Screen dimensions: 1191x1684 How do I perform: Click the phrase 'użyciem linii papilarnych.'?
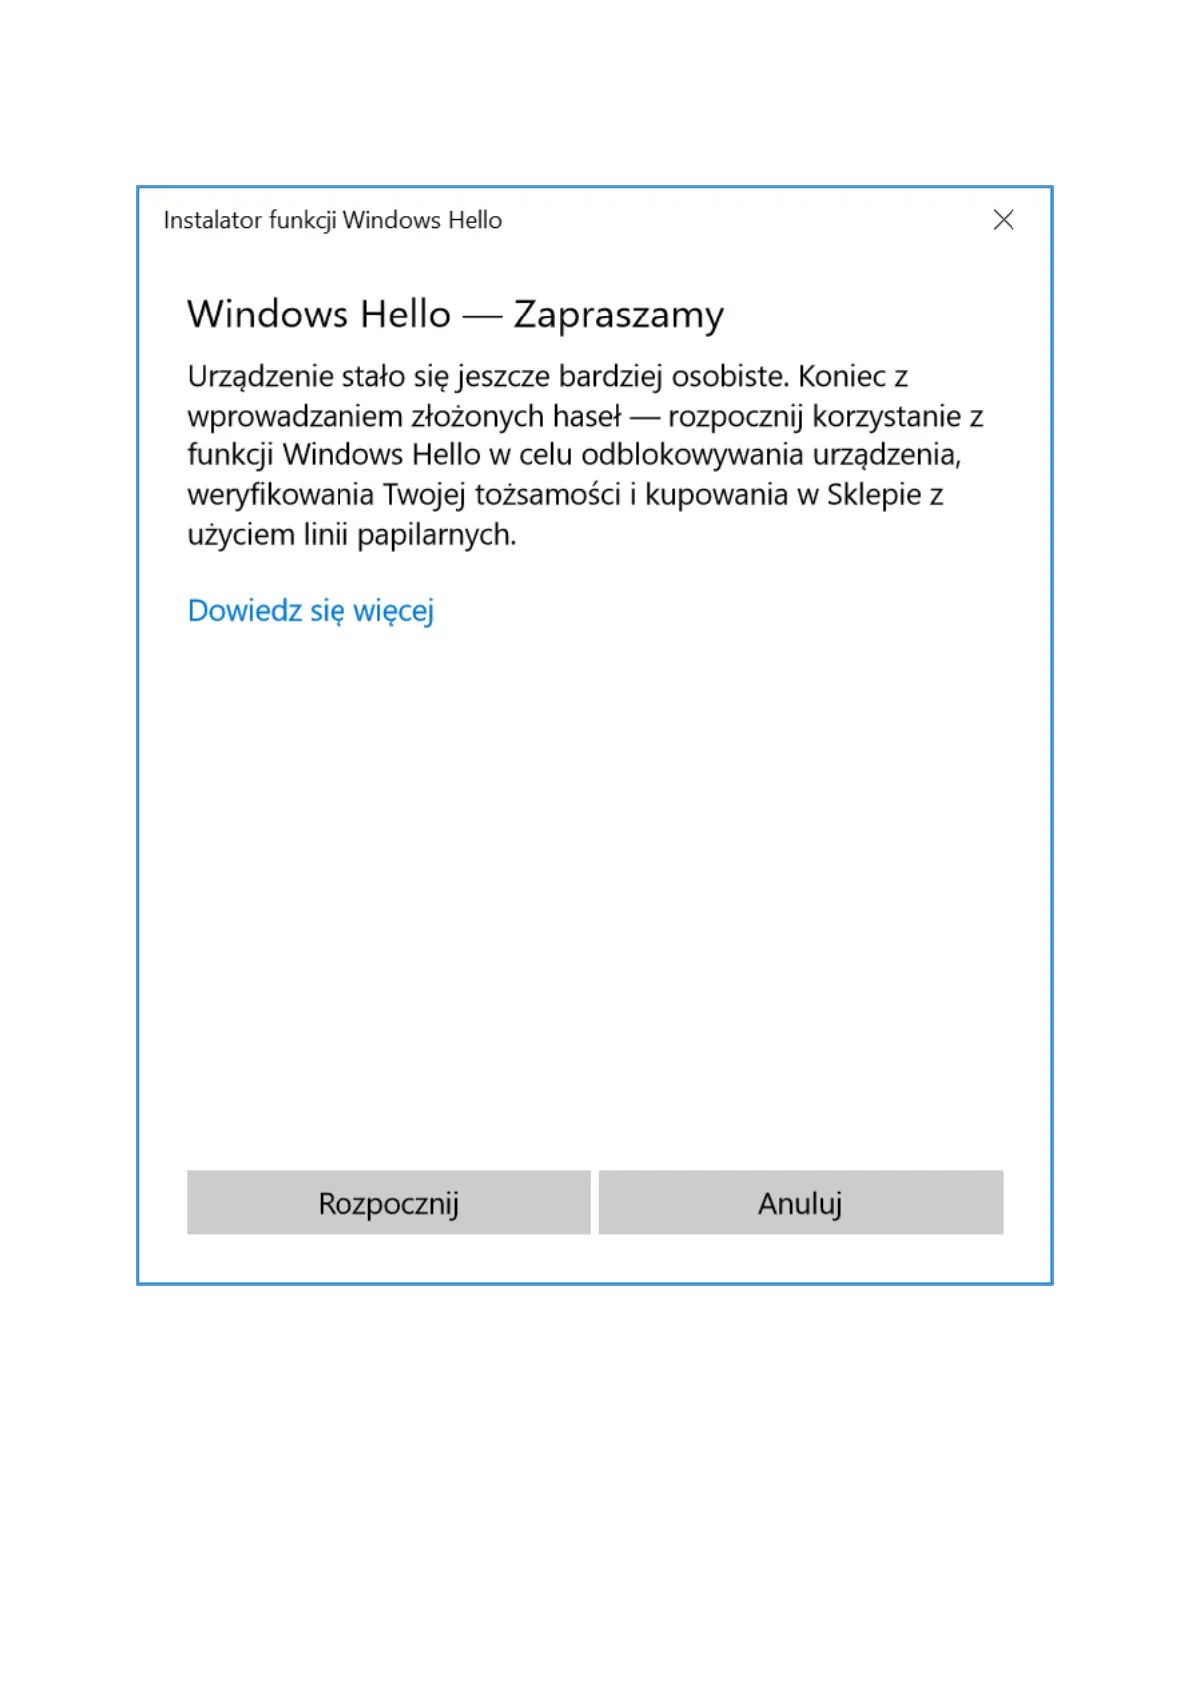352,535
